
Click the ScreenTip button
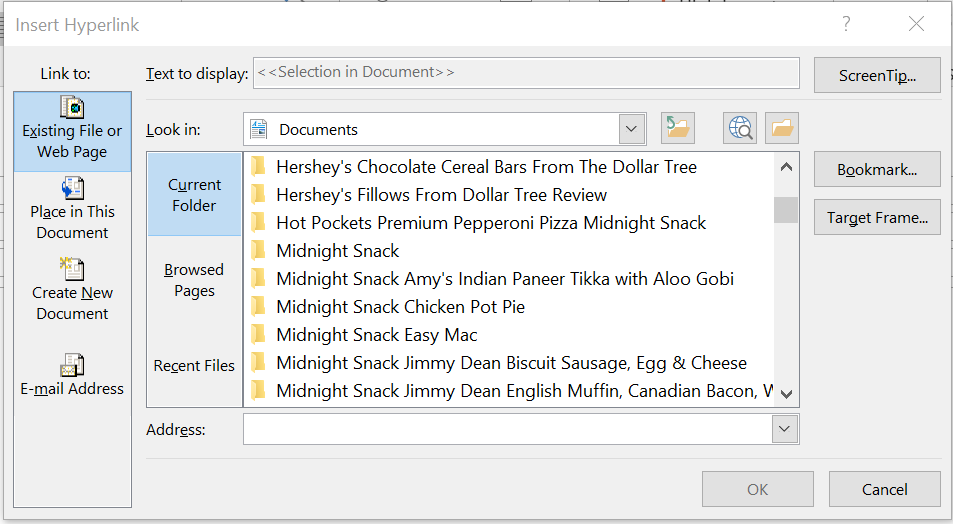pos(877,75)
